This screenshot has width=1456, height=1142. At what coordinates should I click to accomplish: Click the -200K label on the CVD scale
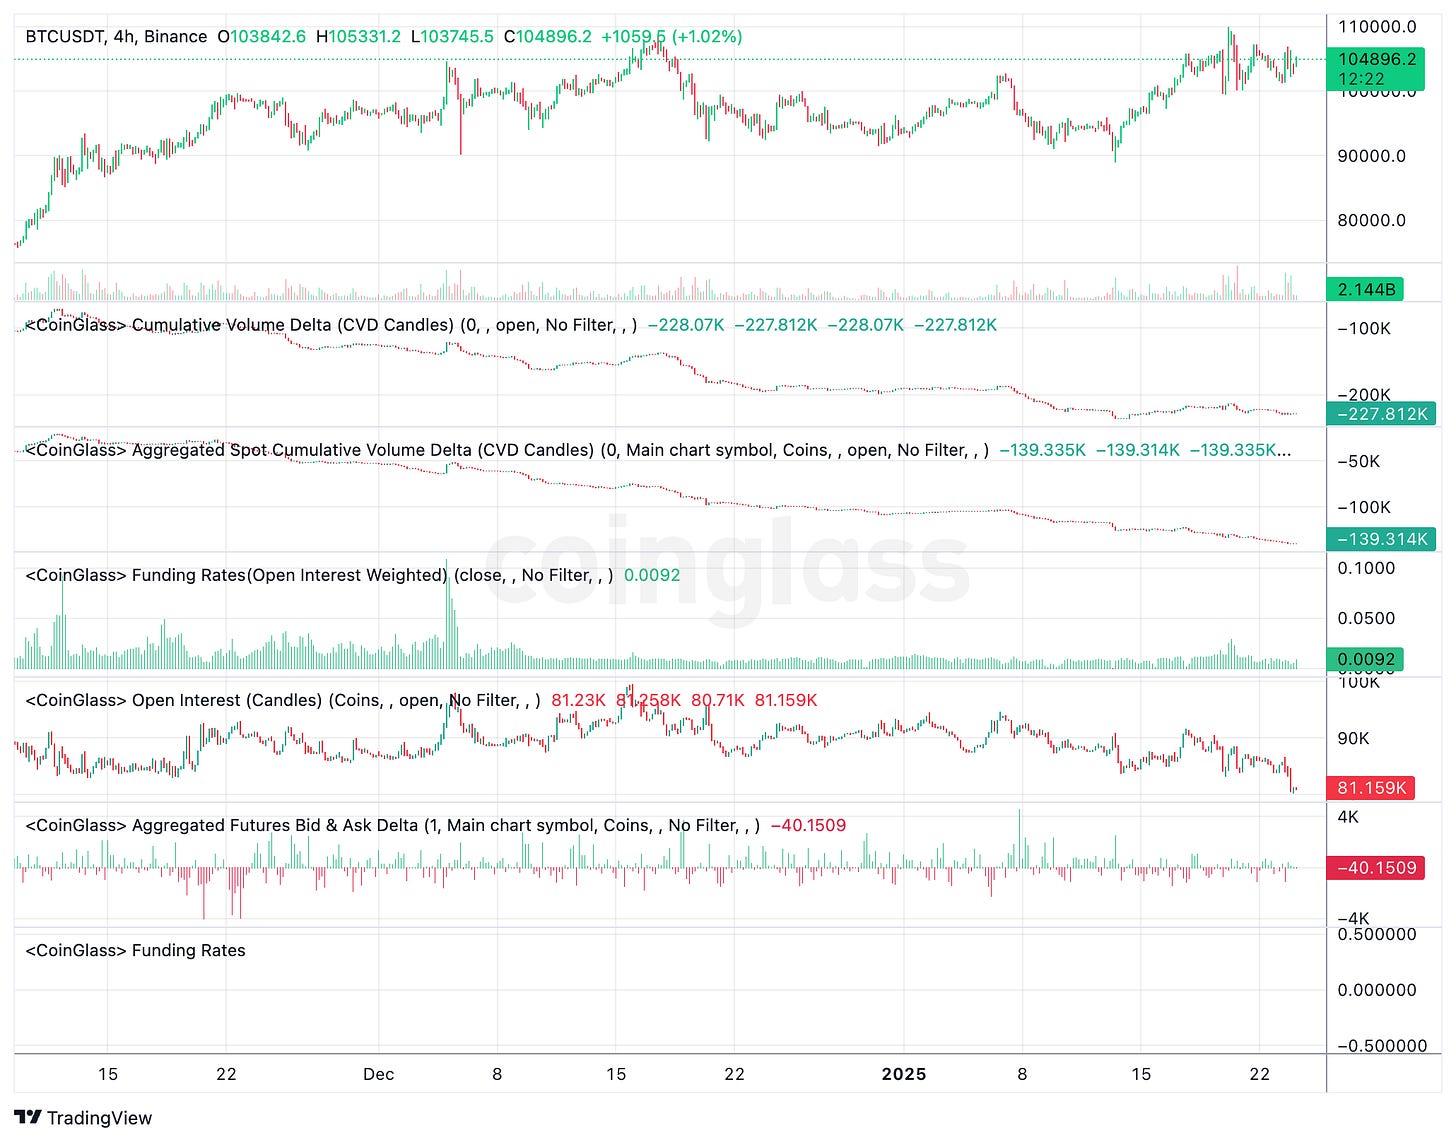[1364, 395]
